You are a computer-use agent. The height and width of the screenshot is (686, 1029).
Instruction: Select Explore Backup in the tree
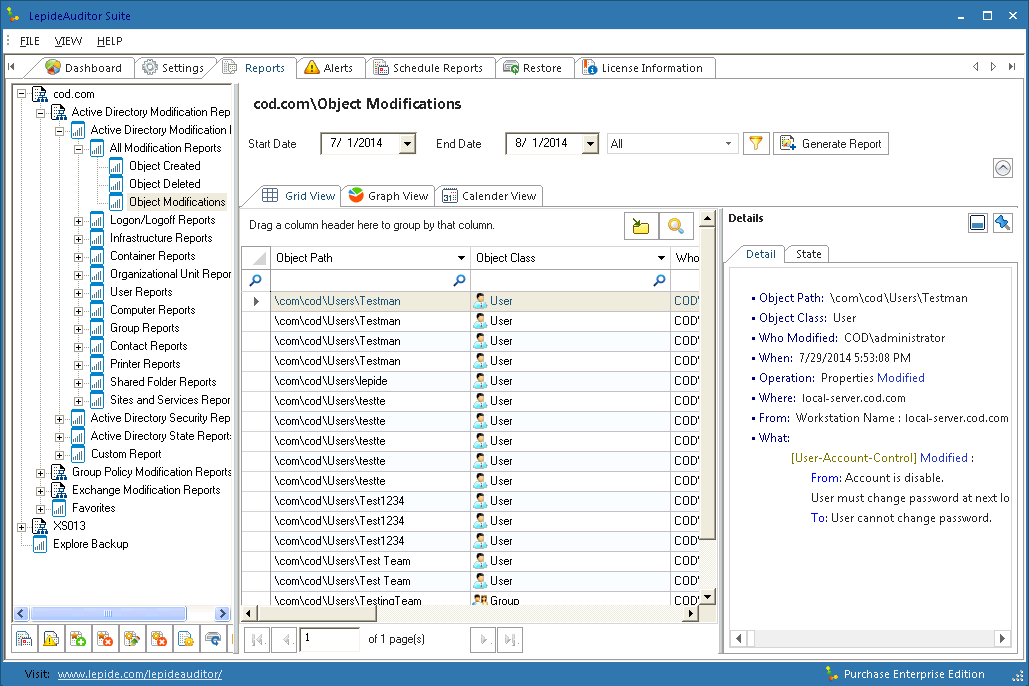click(91, 544)
